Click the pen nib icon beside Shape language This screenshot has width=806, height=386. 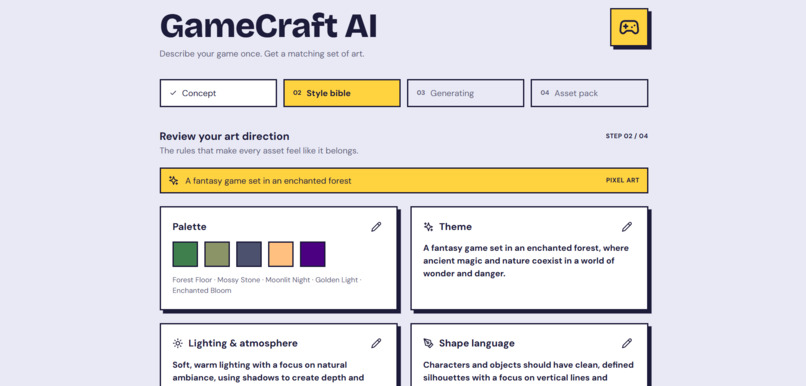click(428, 343)
